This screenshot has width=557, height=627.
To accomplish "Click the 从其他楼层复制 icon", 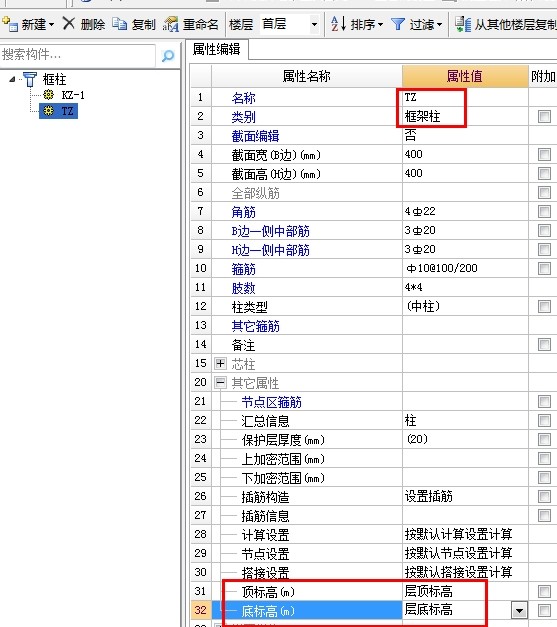I will [x=463, y=24].
